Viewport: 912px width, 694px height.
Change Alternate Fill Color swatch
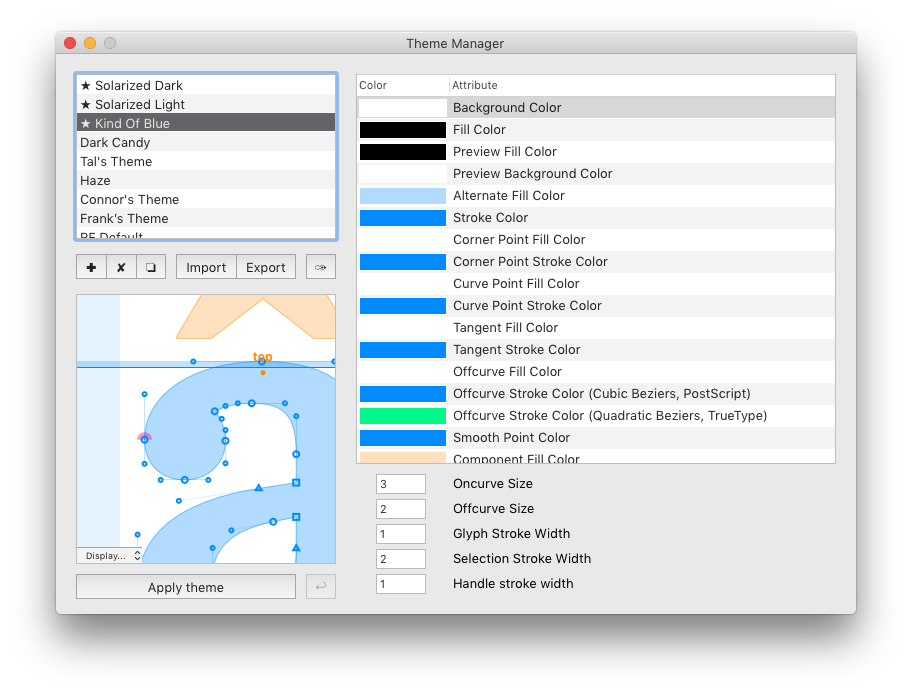[x=402, y=195]
